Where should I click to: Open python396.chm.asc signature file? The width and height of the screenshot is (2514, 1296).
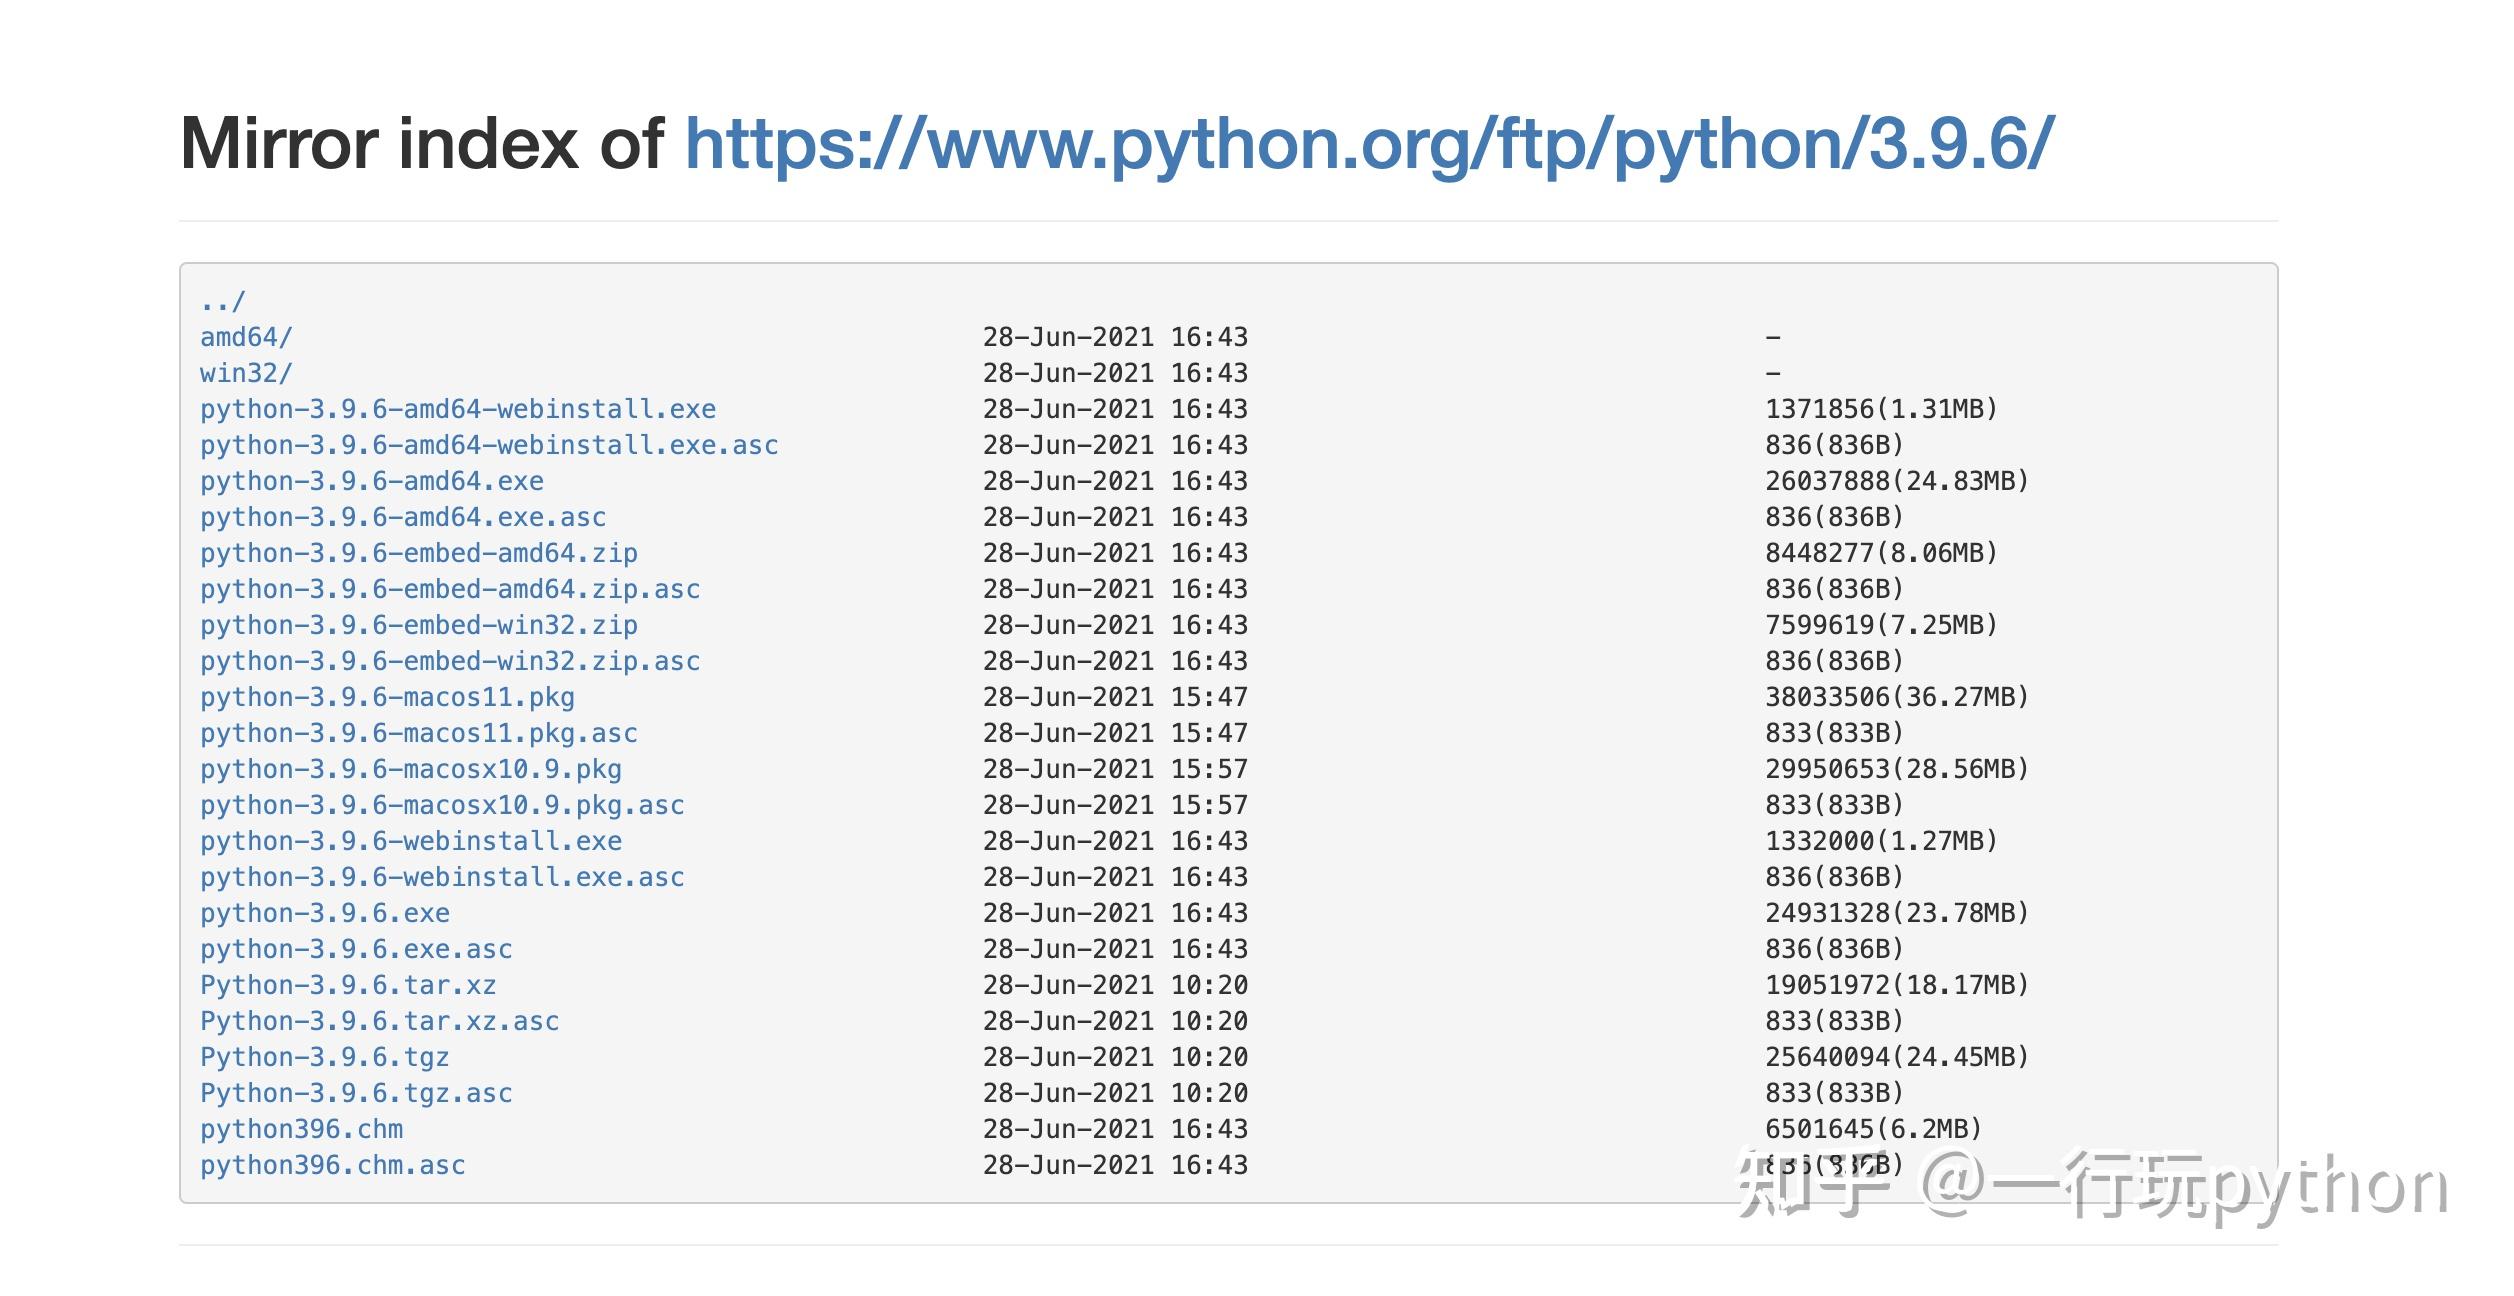[331, 1164]
